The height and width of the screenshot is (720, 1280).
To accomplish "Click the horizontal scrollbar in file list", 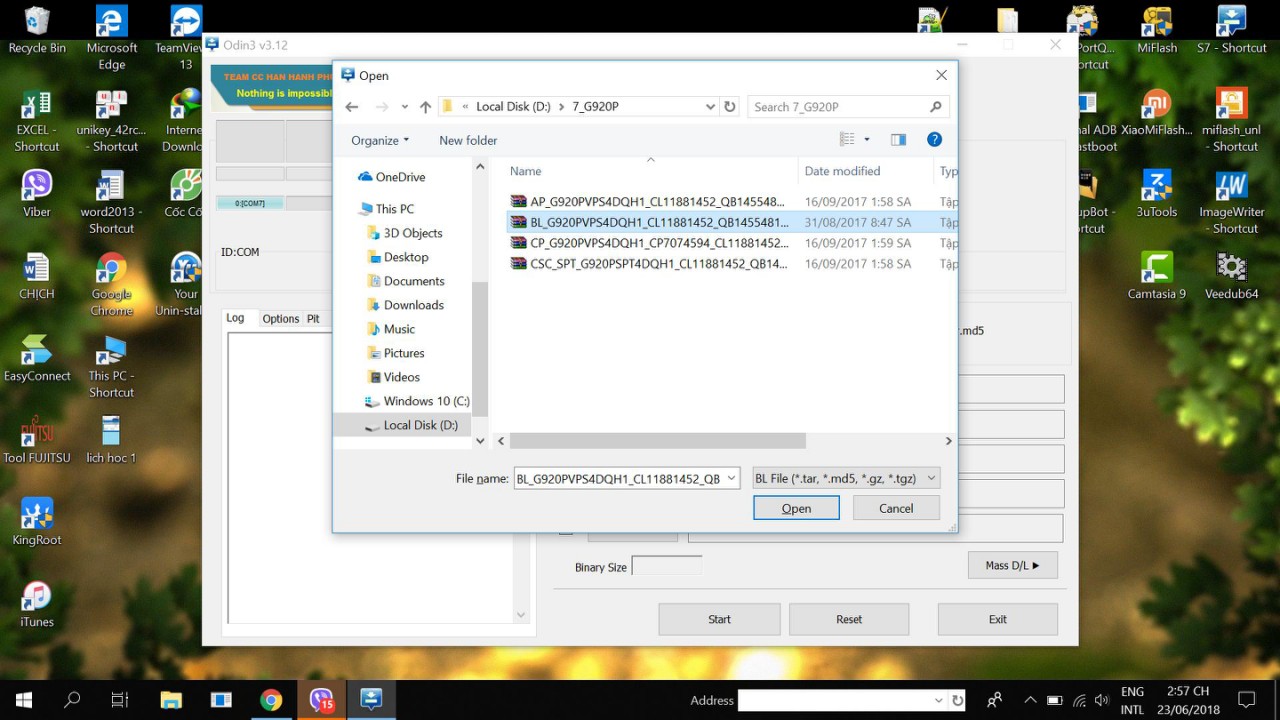I will 657,441.
